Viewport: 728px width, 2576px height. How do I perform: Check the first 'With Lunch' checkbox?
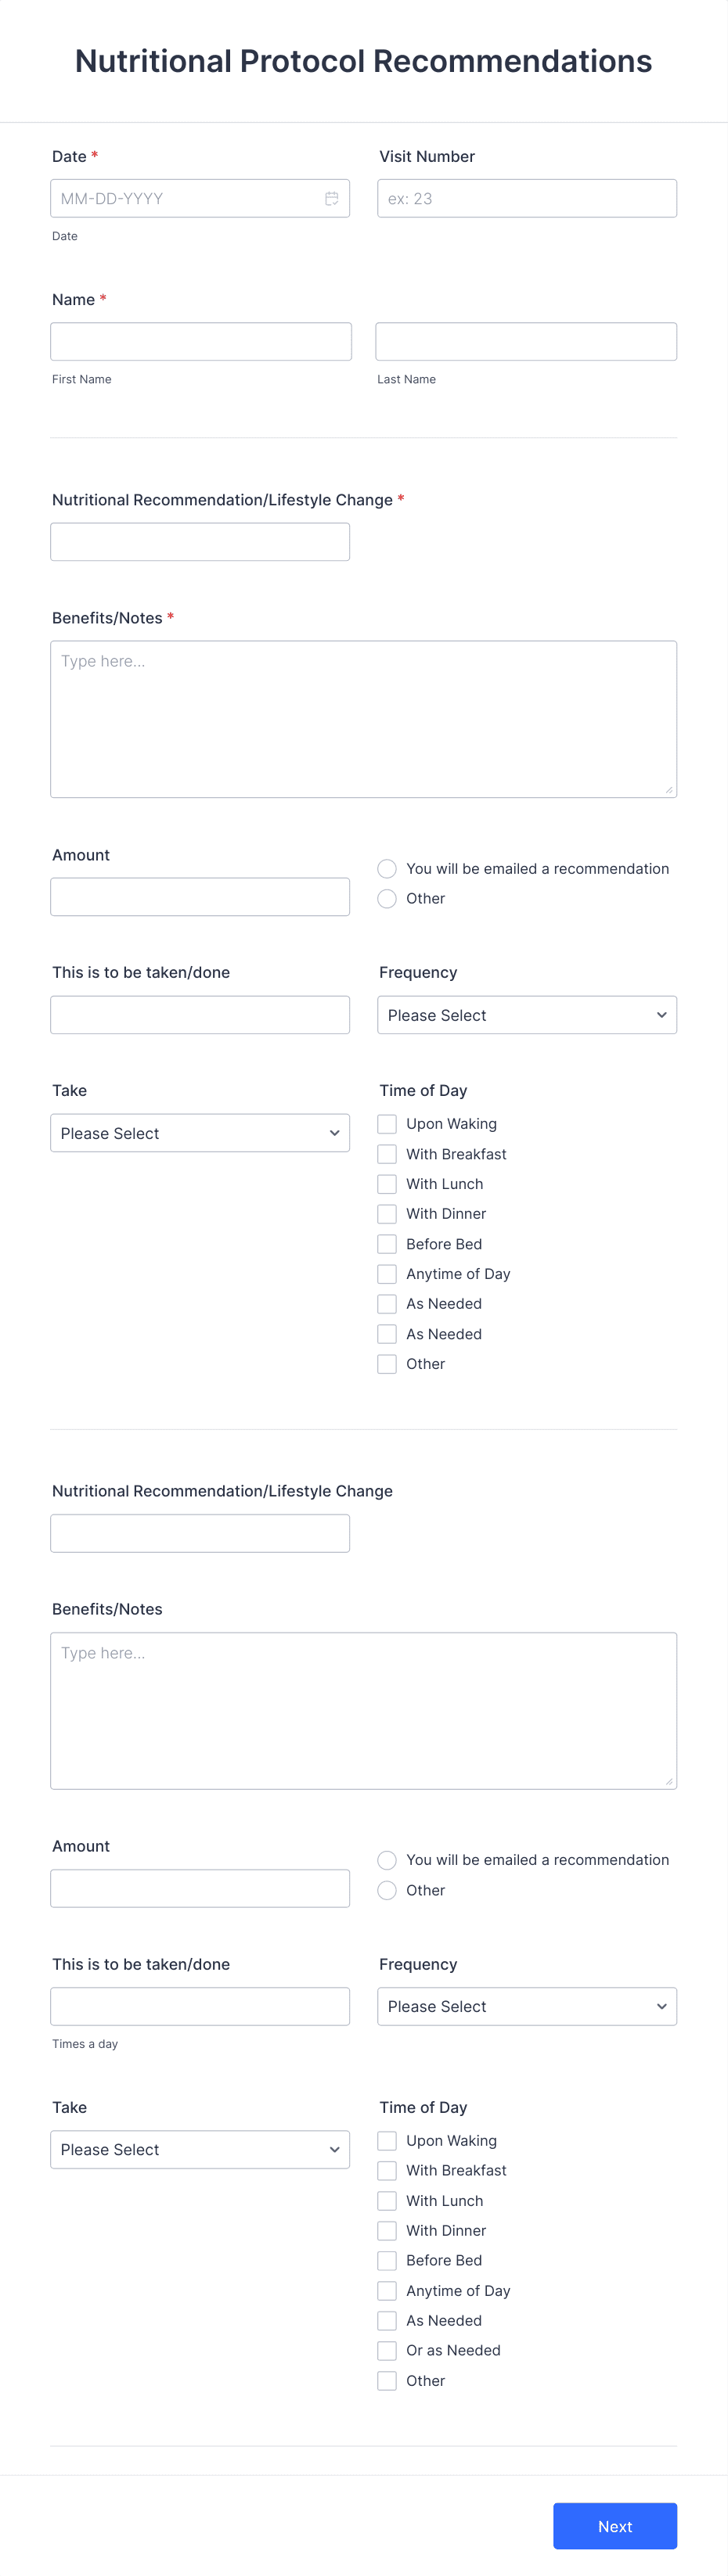click(387, 1184)
